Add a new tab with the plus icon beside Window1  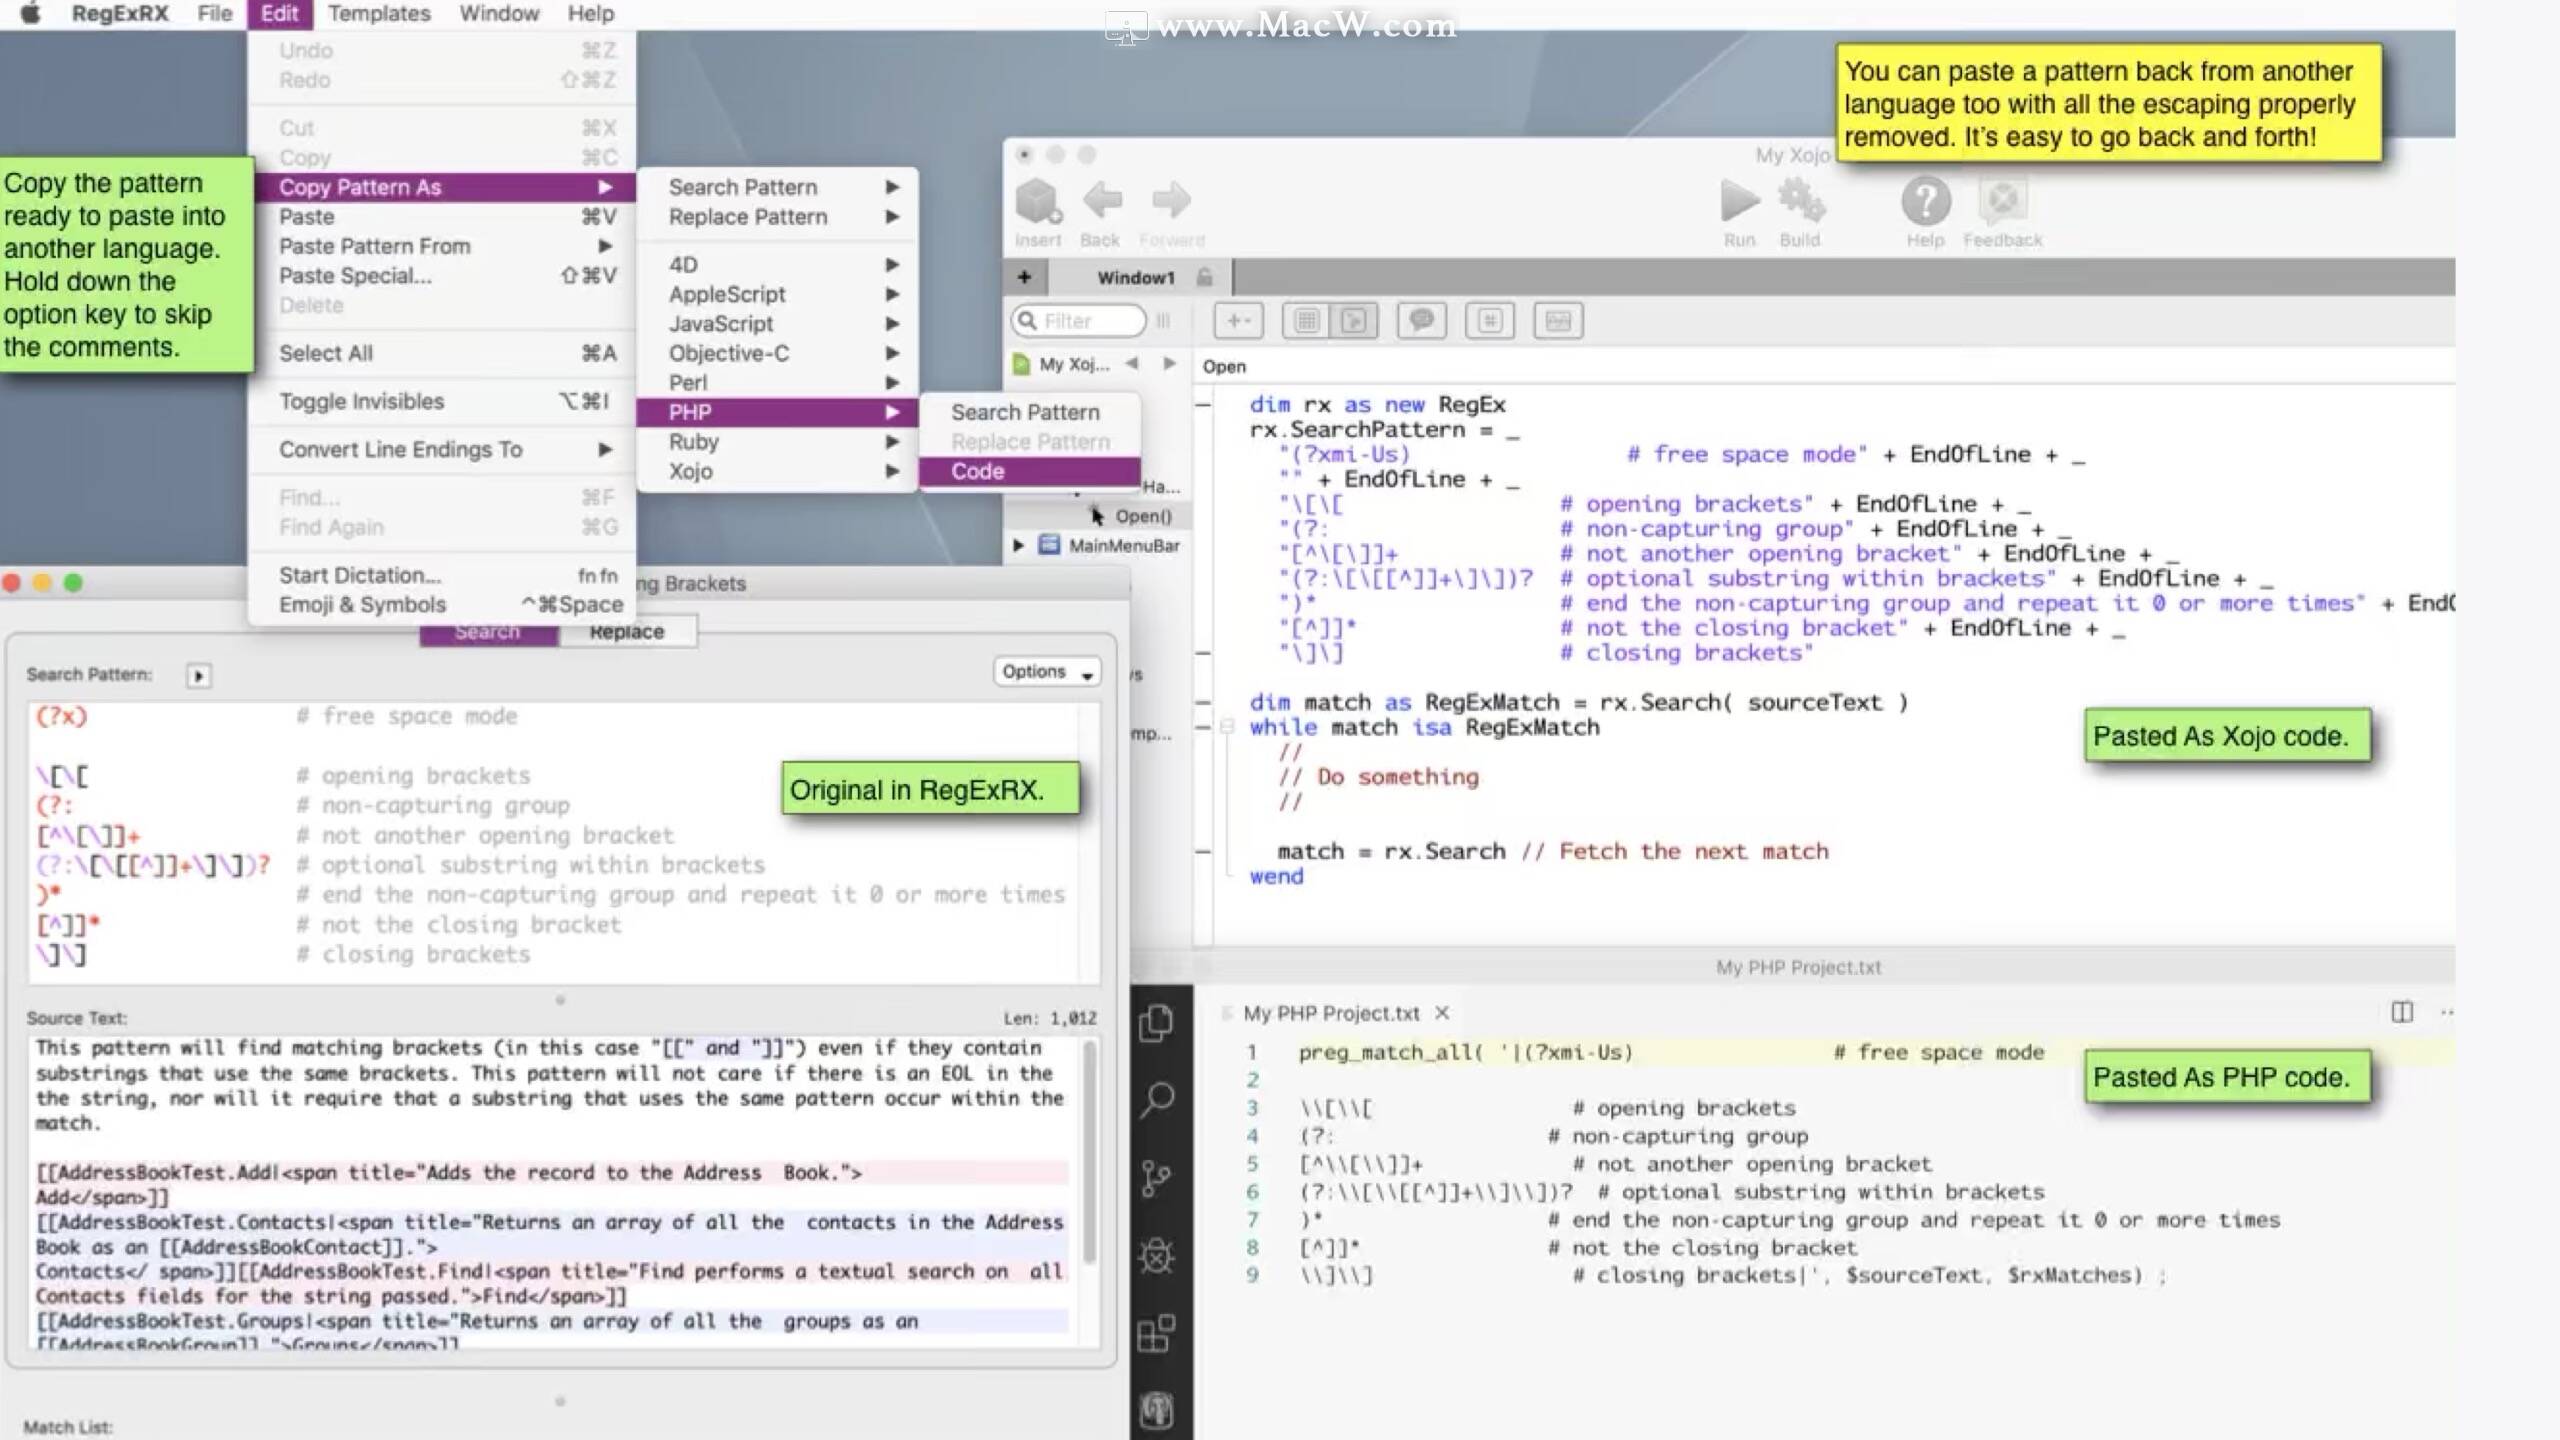(x=1024, y=277)
